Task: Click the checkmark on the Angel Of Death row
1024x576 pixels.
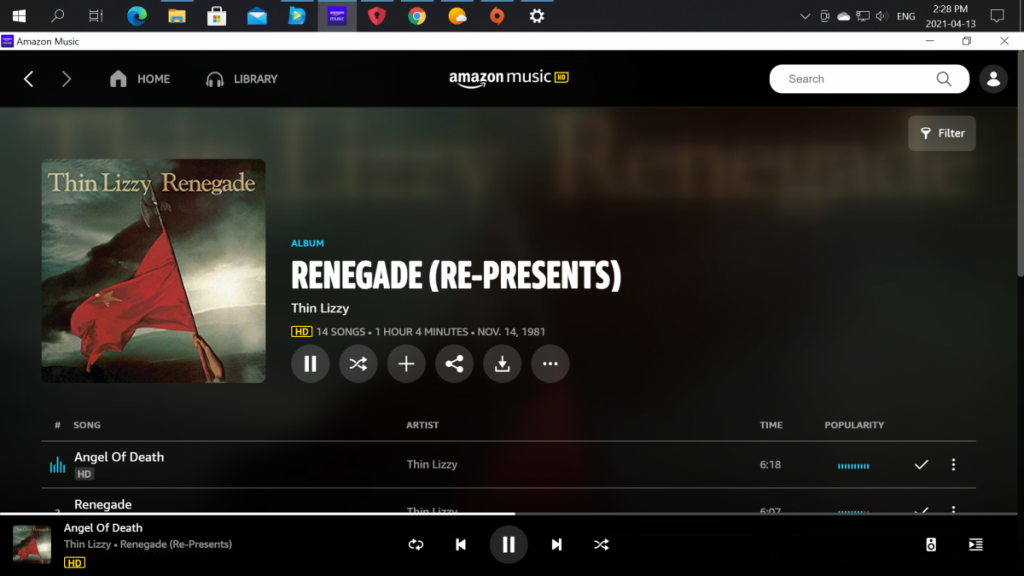Action: coord(921,464)
